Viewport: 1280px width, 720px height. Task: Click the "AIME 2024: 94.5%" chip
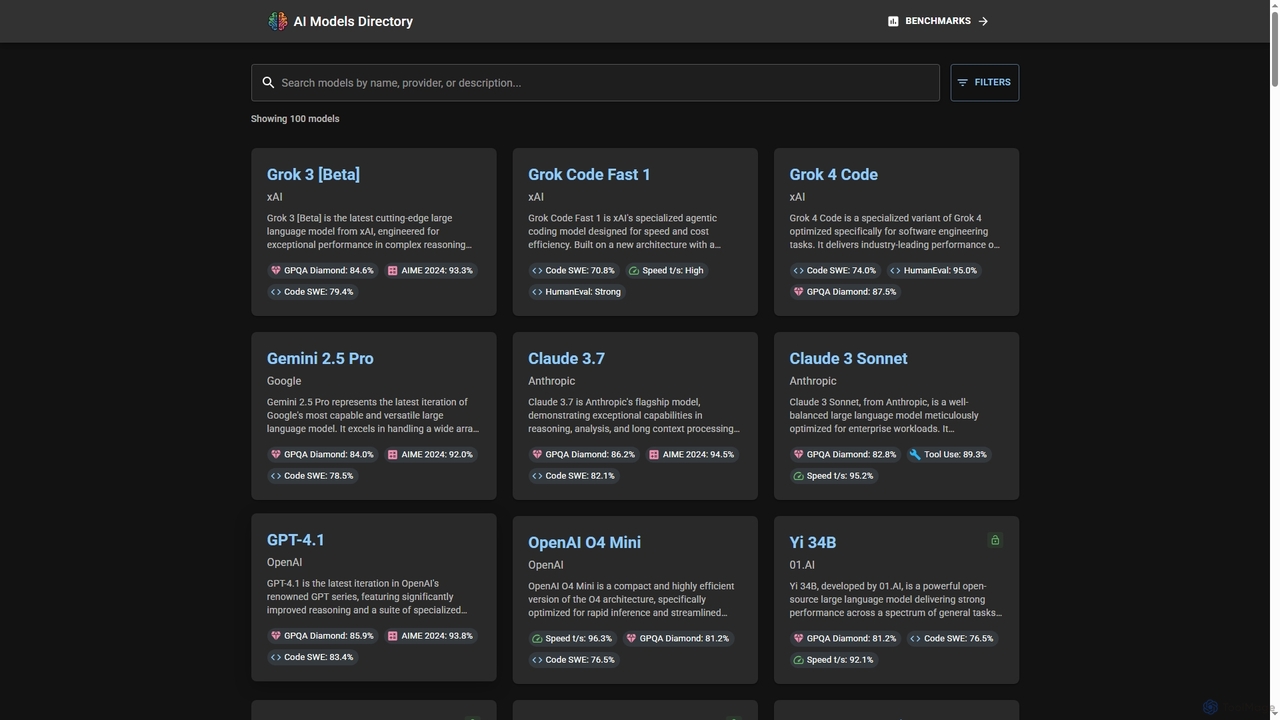(691, 455)
